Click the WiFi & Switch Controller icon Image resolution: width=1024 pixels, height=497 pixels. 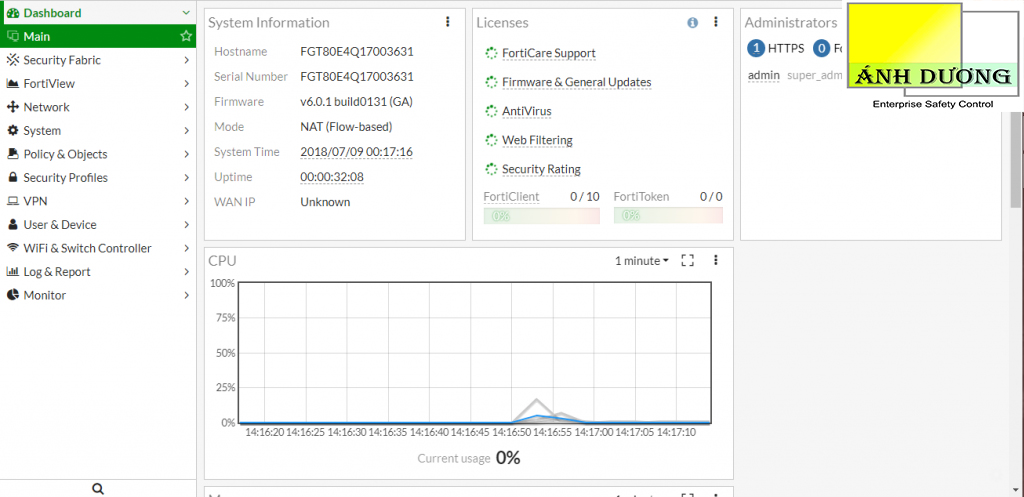pyautogui.click(x=12, y=248)
